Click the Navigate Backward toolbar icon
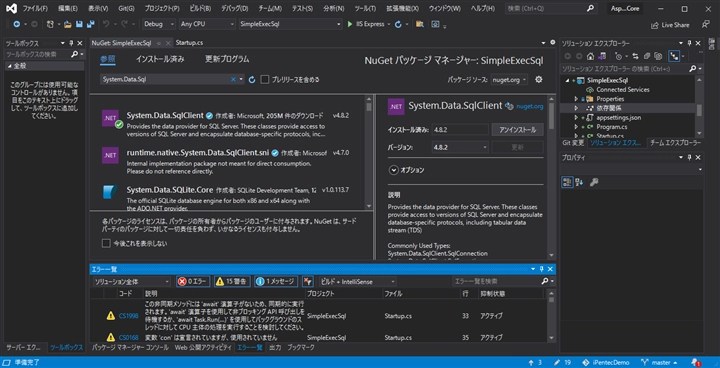The image size is (720, 368). (x=17, y=24)
